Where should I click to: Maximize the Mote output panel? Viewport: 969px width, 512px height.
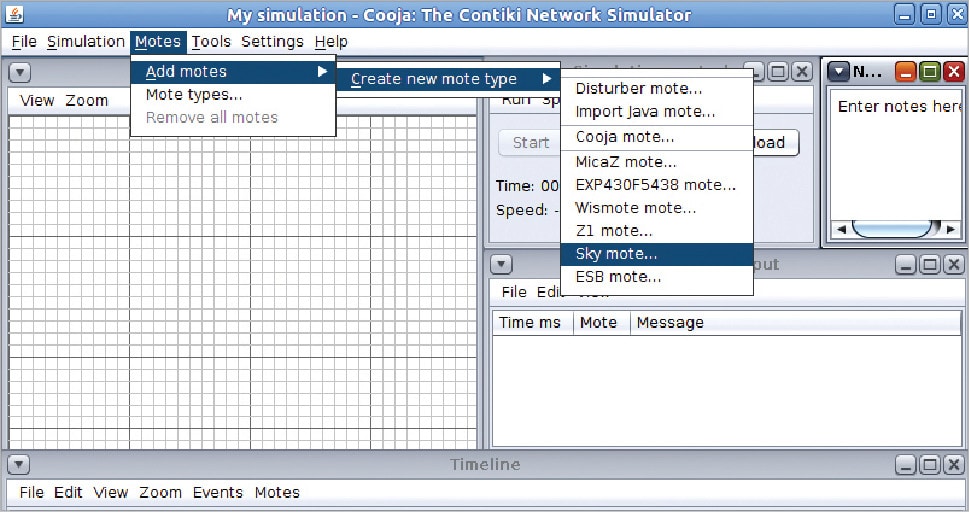pos(929,265)
